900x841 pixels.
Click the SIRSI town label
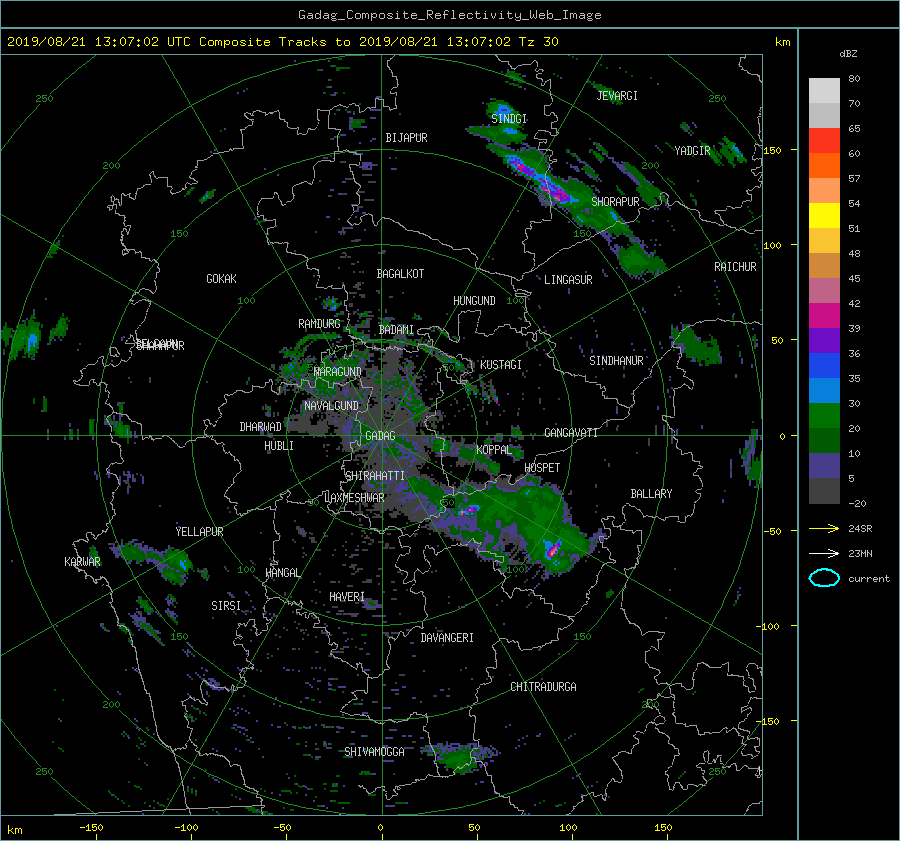click(x=226, y=606)
